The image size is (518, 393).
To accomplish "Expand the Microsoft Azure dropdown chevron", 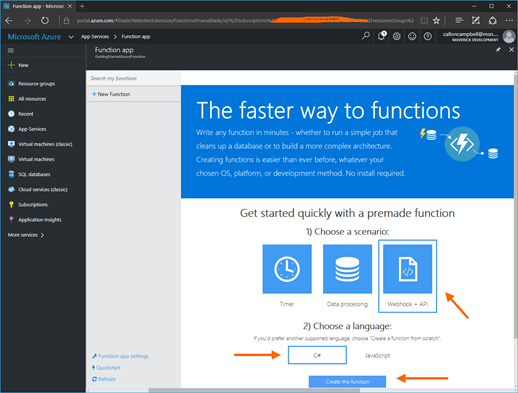I will pyautogui.click(x=71, y=37).
